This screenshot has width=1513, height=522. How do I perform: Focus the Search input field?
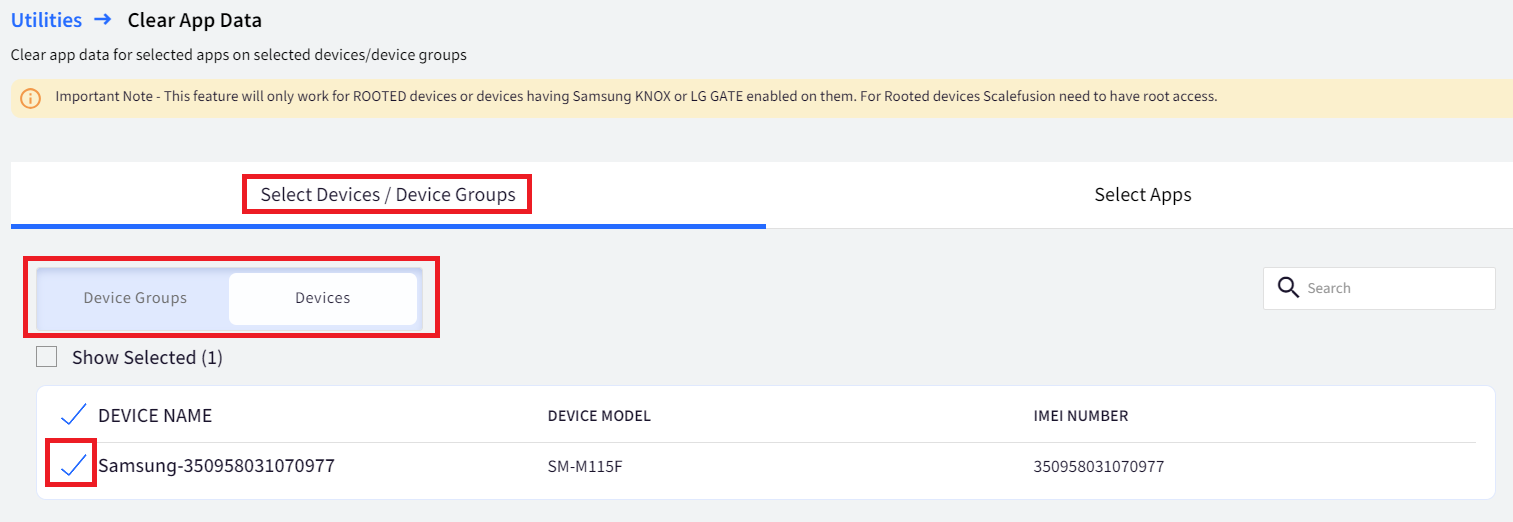coord(1379,288)
